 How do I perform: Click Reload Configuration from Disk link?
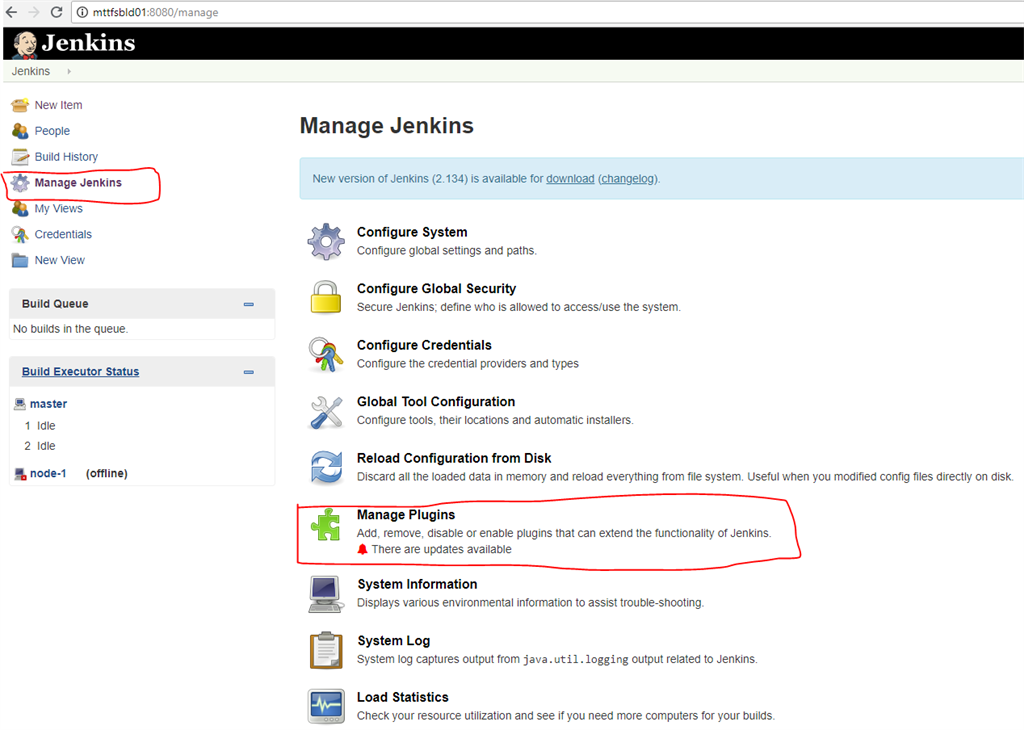[454, 458]
